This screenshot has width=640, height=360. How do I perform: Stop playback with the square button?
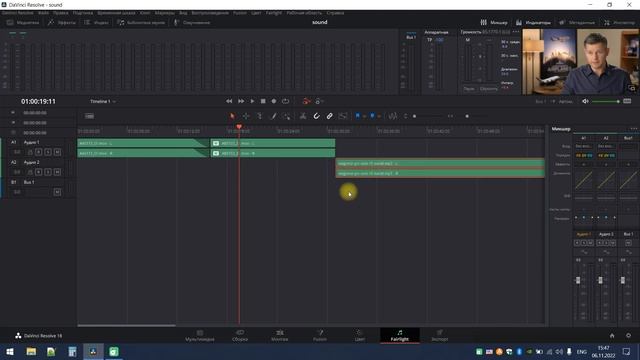[x=263, y=101]
